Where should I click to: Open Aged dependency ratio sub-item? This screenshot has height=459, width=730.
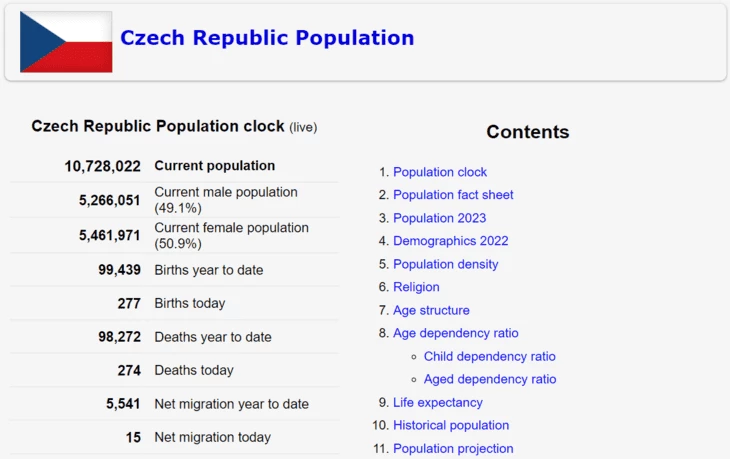tap(489, 379)
